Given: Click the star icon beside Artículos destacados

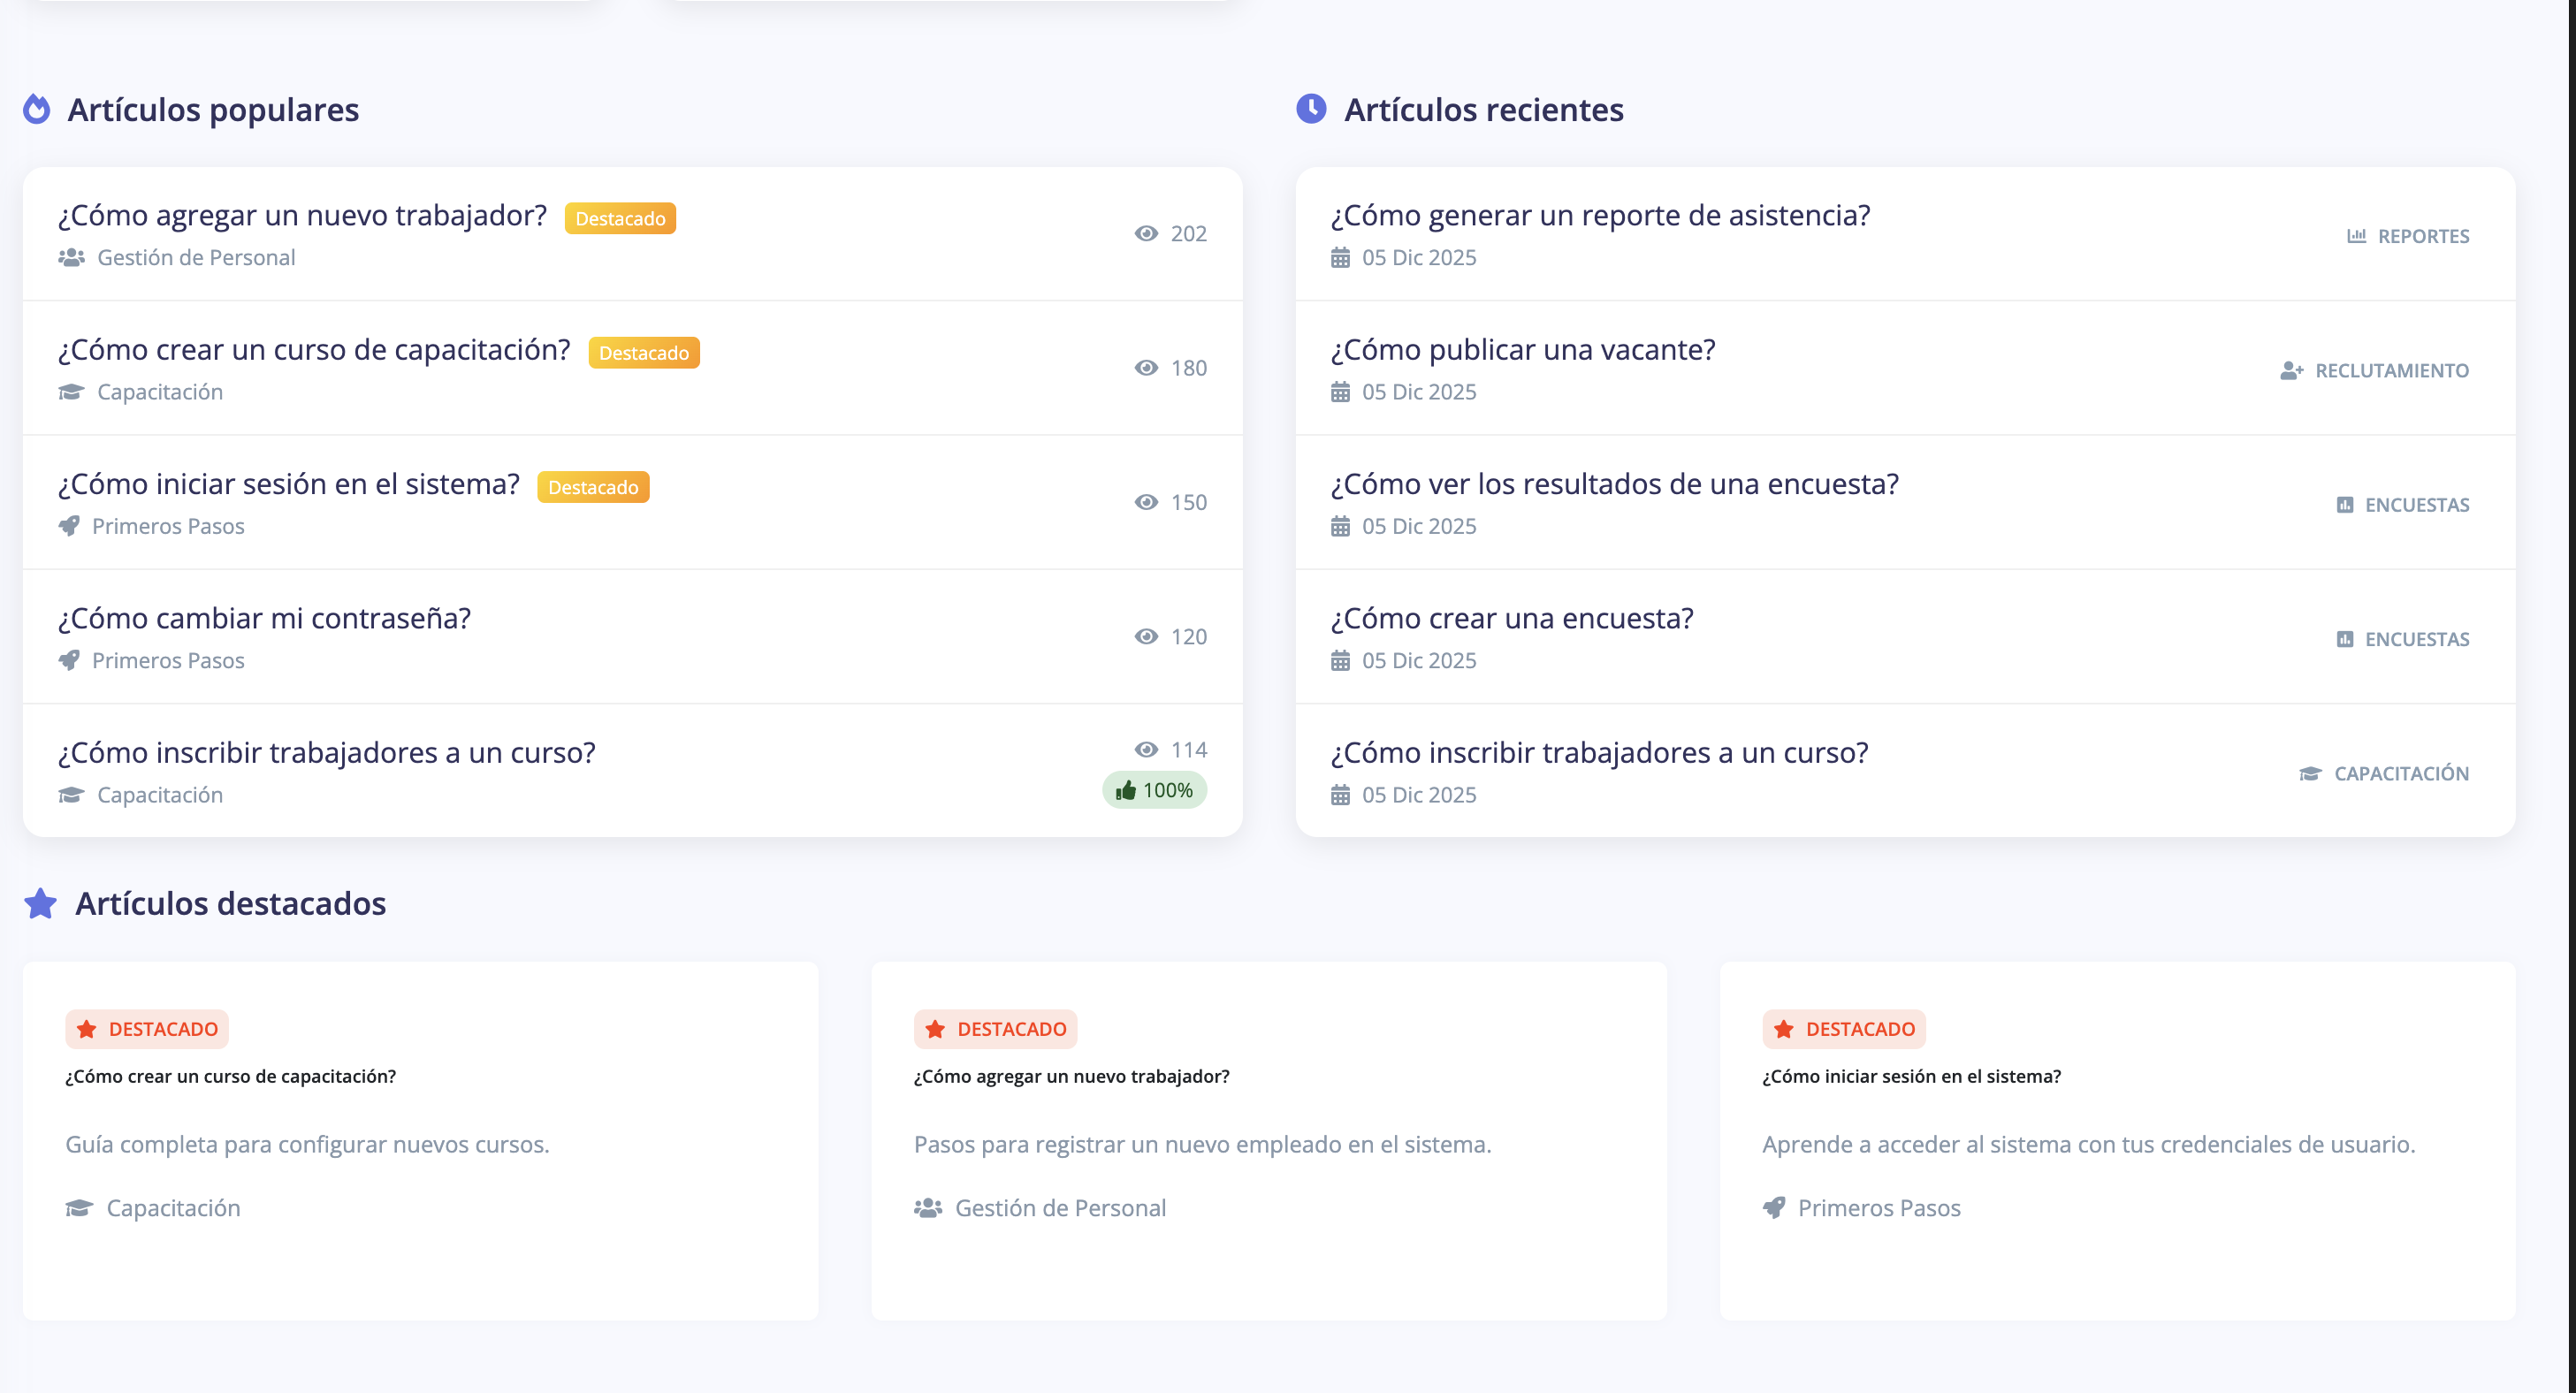Looking at the screenshot, I should click(41, 903).
